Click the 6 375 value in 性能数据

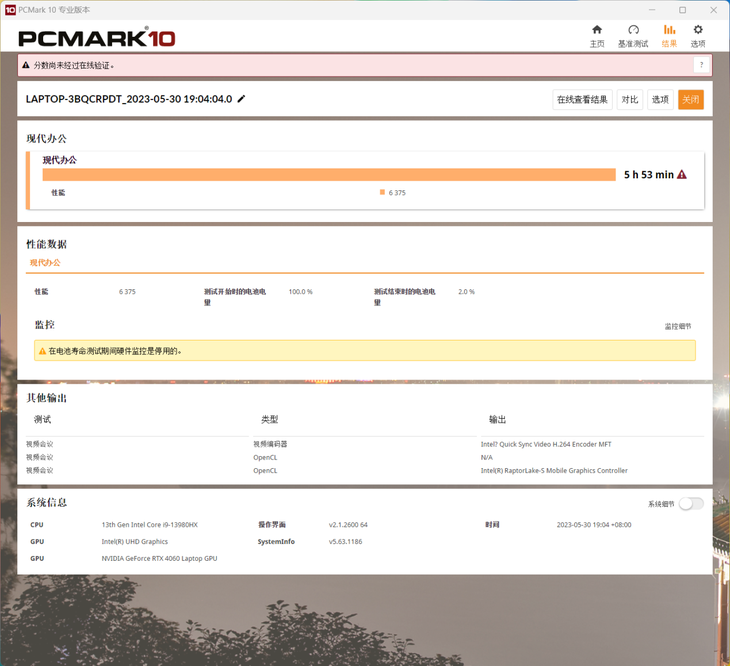click(x=127, y=292)
